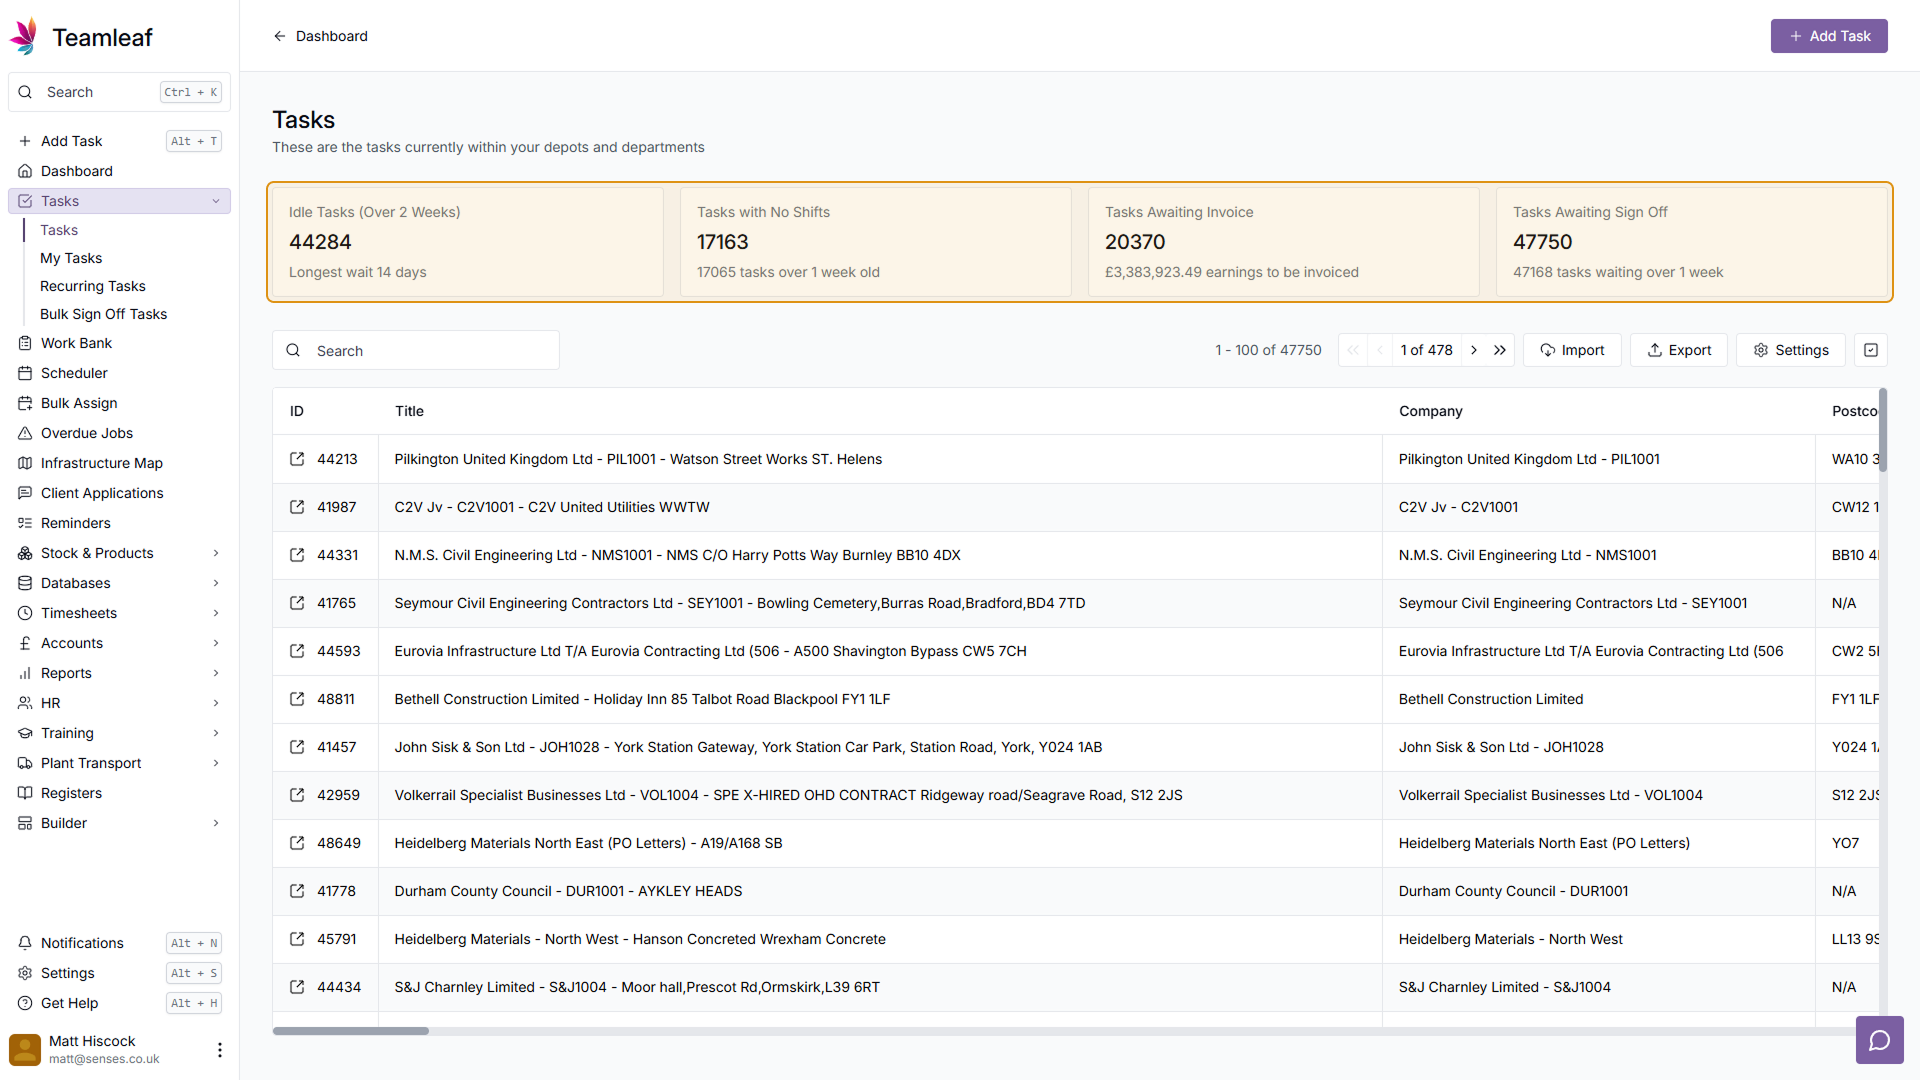Image resolution: width=1920 pixels, height=1080 pixels.
Task: Expand Databases sidebar menu
Action: click(119, 583)
